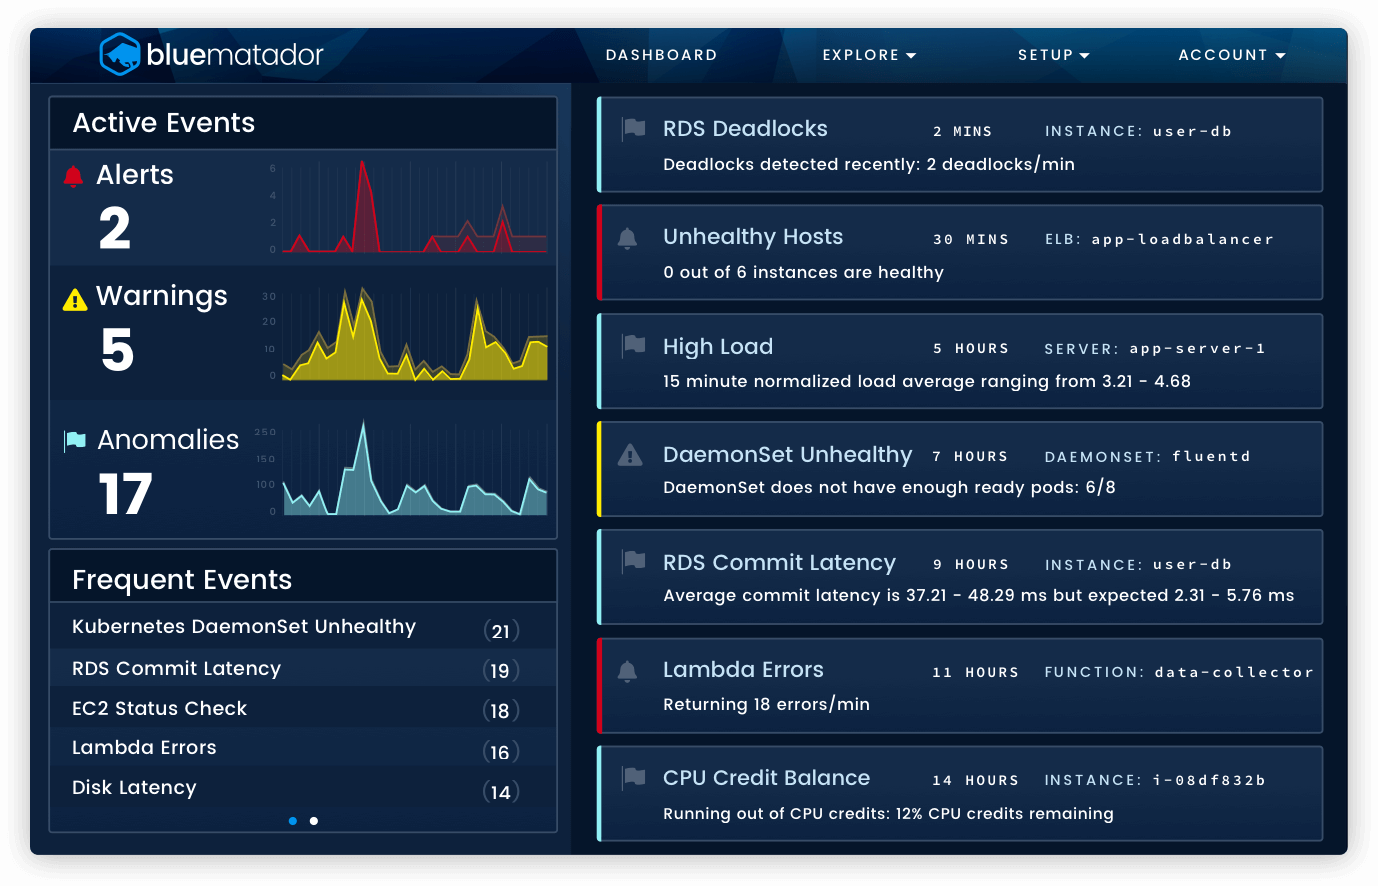The width and height of the screenshot is (1378, 886).
Task: Expand the Setup dropdown menu
Action: [x=1053, y=55]
